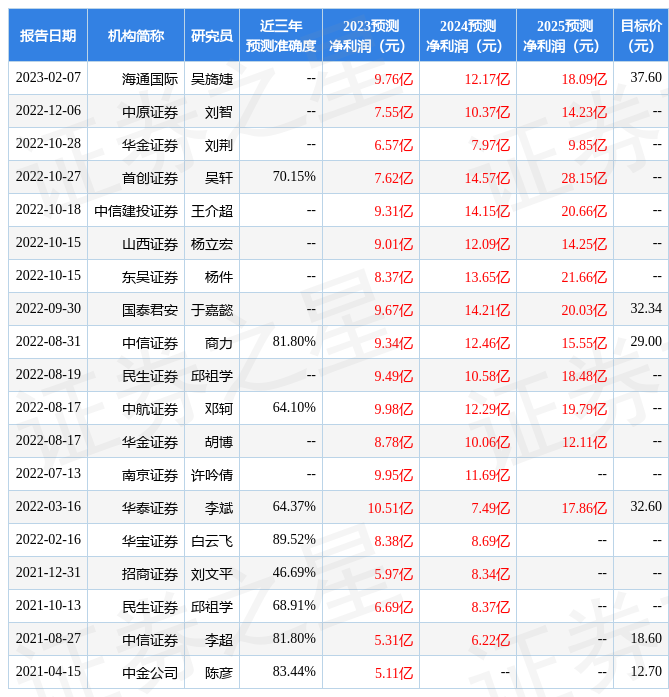This screenshot has height=697, width=669.
Task: Select researcher 王介超
Action: [212, 211]
